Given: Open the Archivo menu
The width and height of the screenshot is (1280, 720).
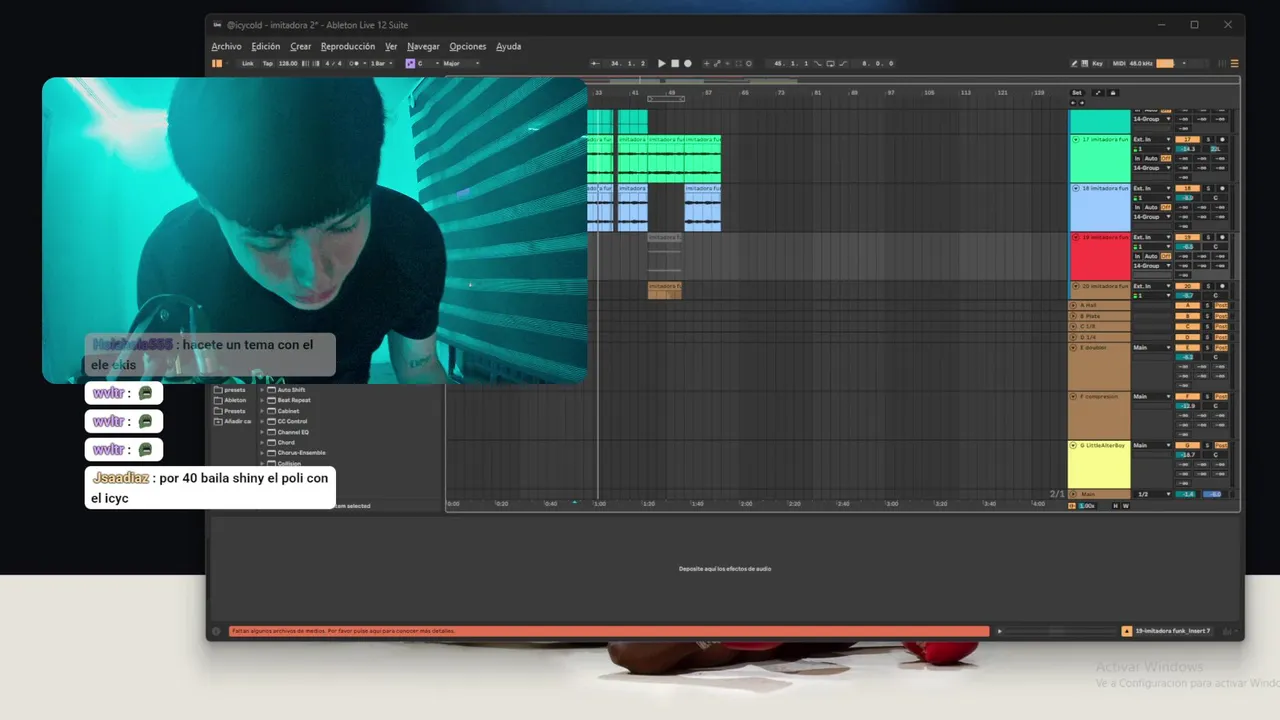Looking at the screenshot, I should tap(226, 46).
